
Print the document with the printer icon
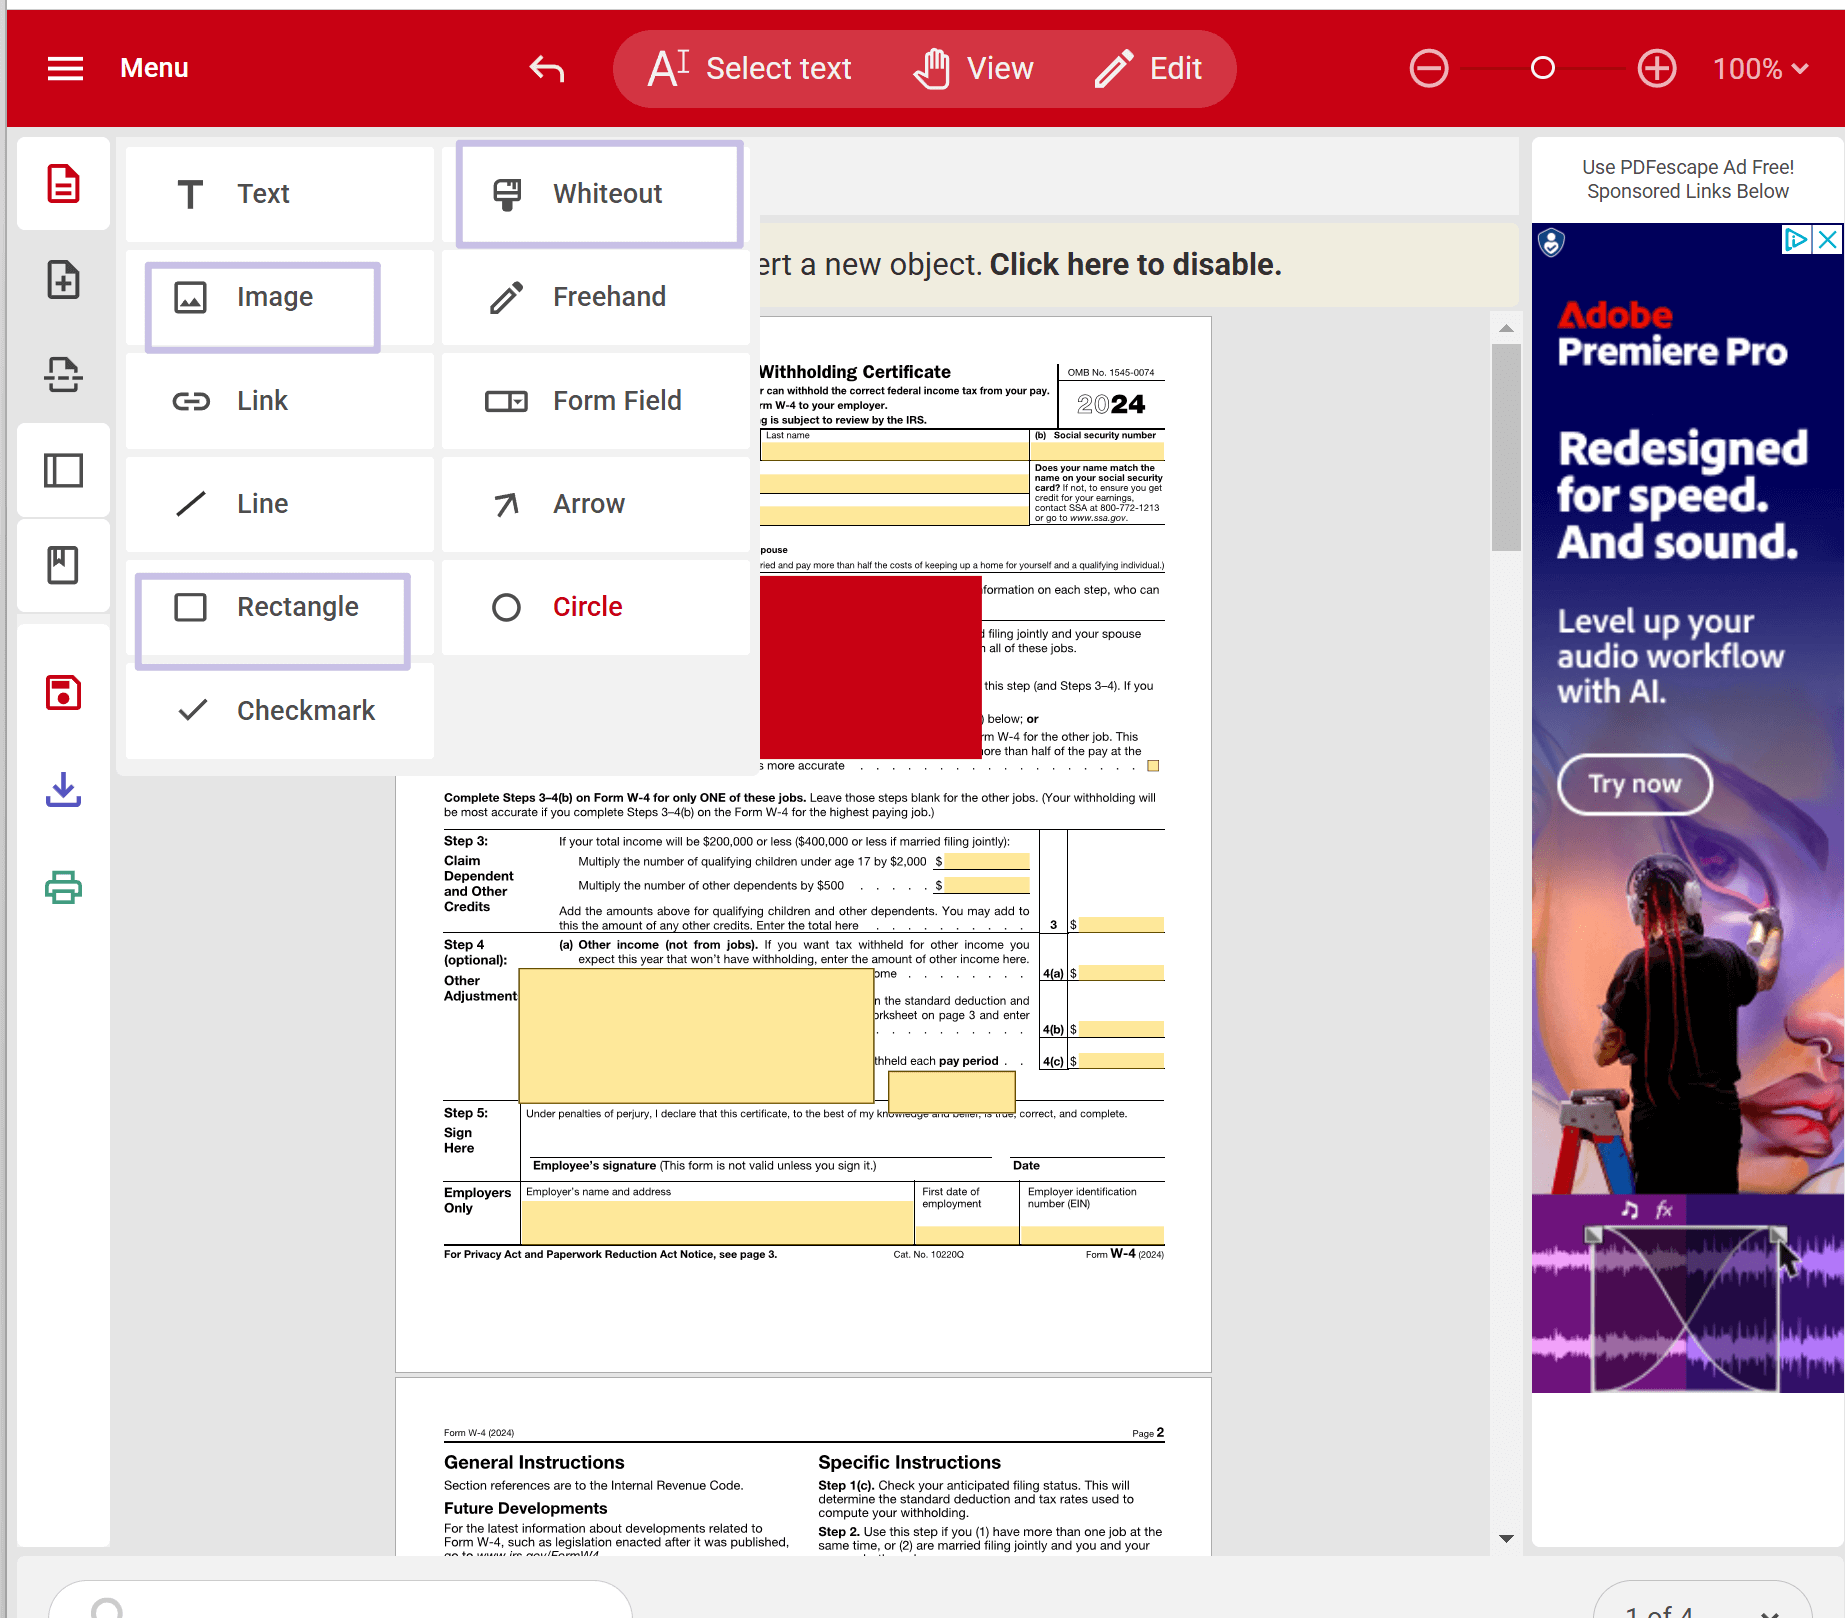pyautogui.click(x=63, y=887)
